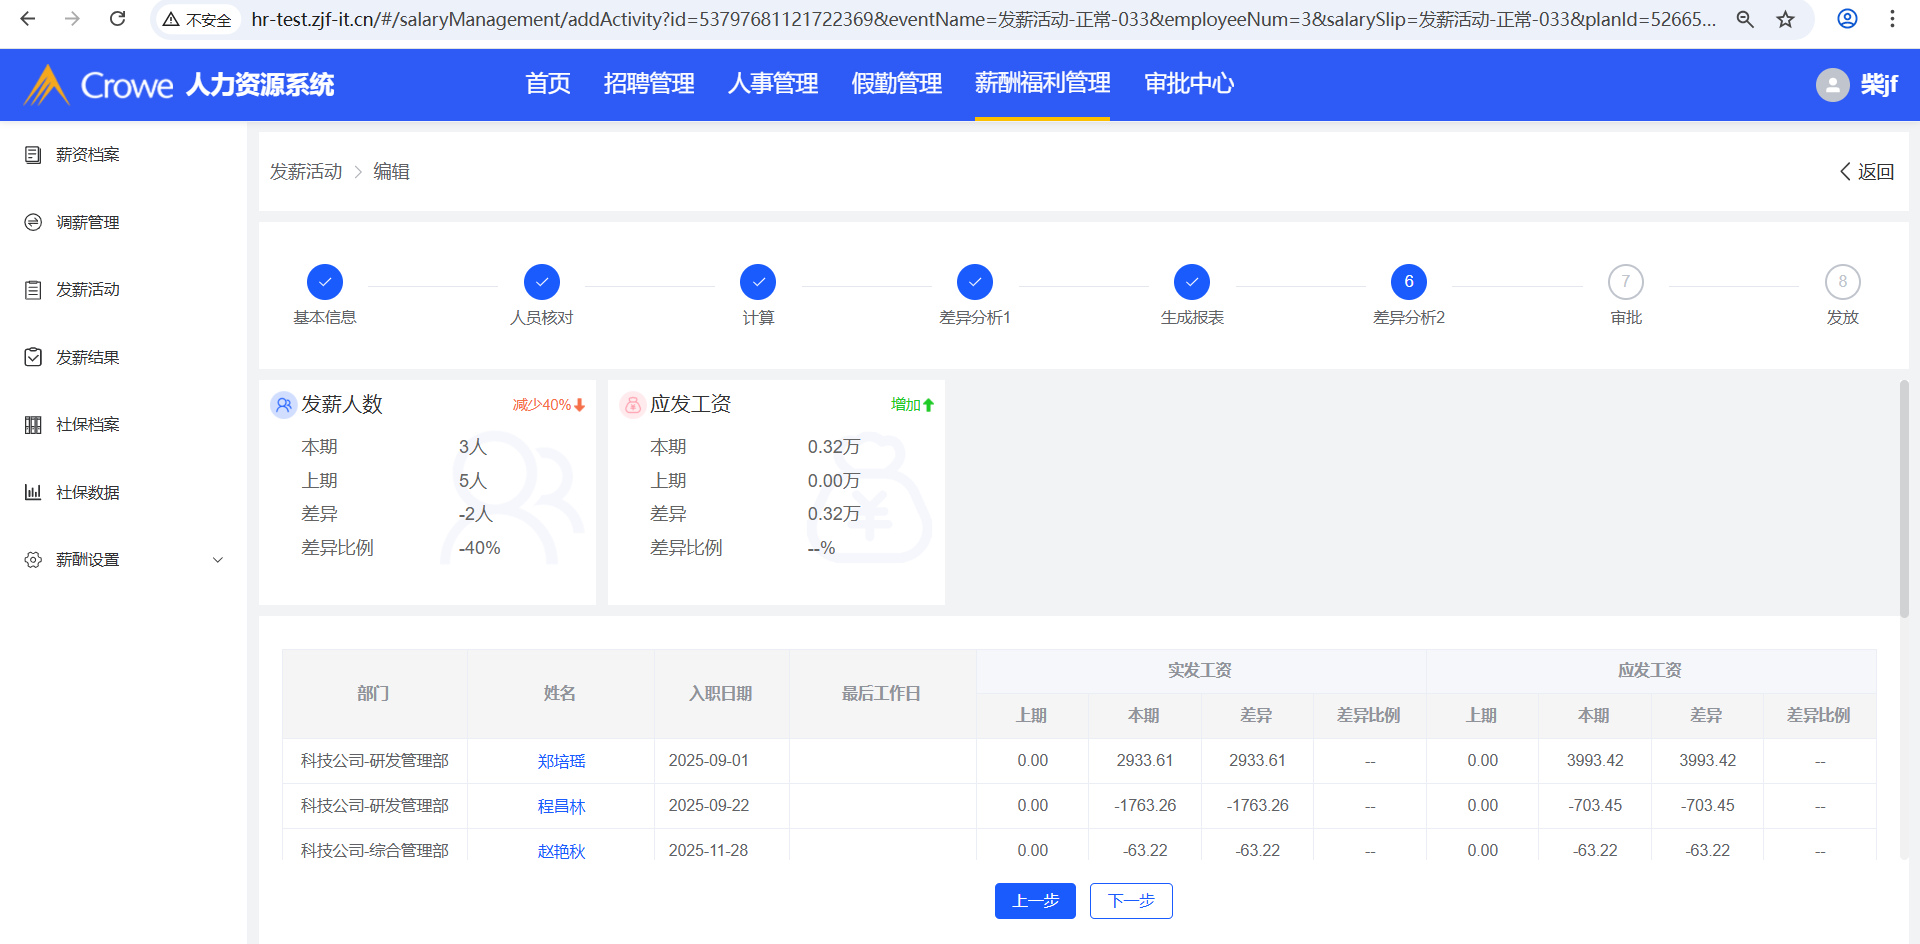Go back using 返回 chevron
This screenshot has height=944, width=1920.
pyautogui.click(x=1845, y=172)
